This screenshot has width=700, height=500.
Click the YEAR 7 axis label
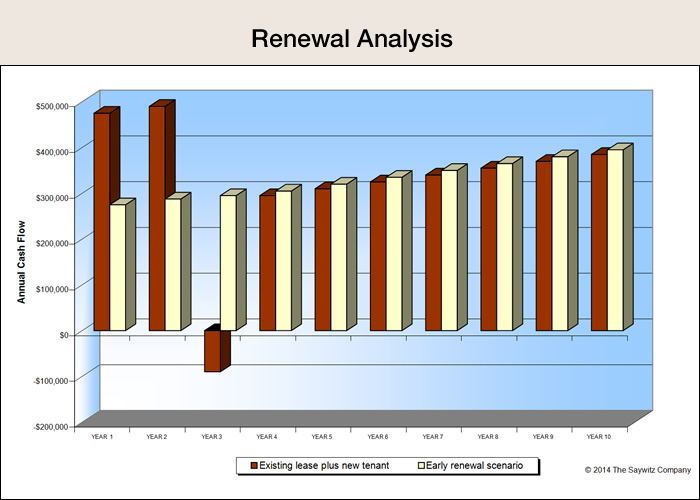click(x=433, y=437)
